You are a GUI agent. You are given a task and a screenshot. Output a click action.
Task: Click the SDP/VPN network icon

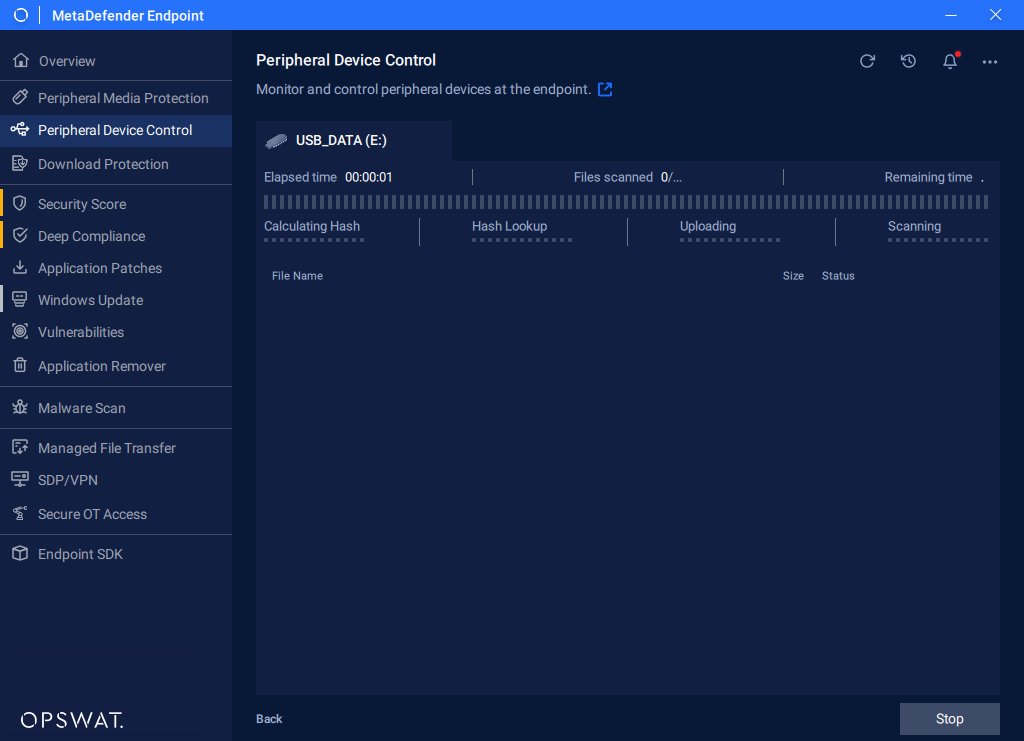[20, 480]
